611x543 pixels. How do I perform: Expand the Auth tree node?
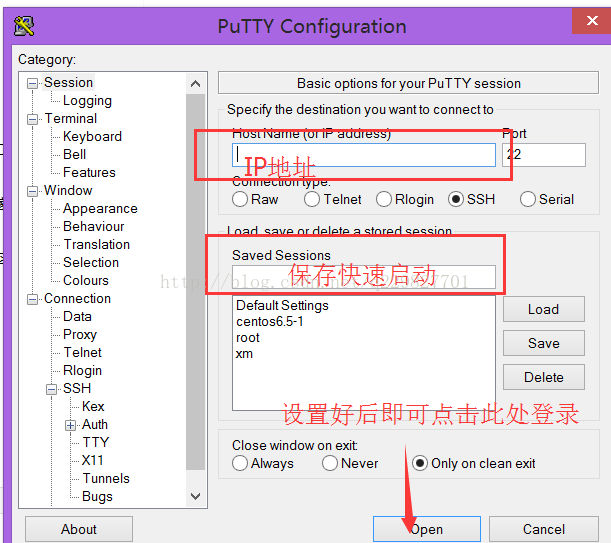[x=71, y=425]
